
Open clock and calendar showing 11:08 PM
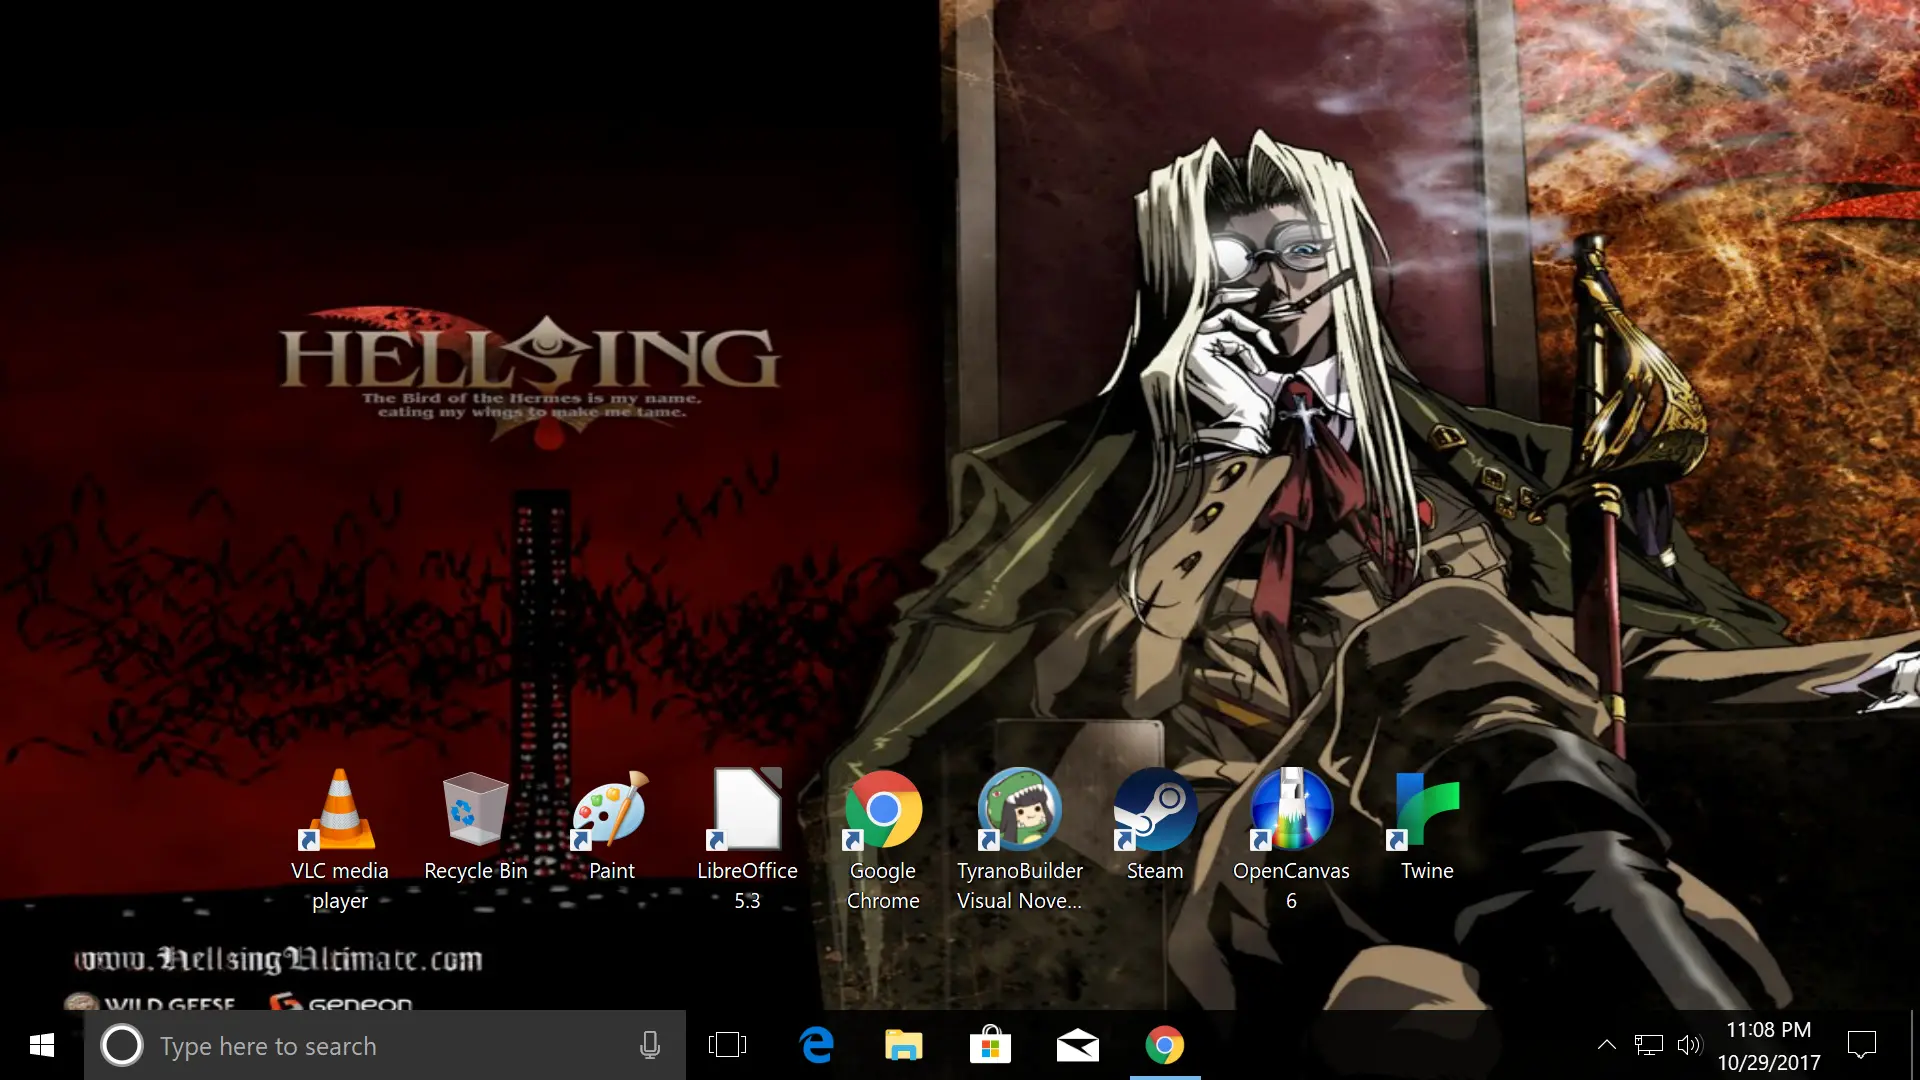1769,1046
